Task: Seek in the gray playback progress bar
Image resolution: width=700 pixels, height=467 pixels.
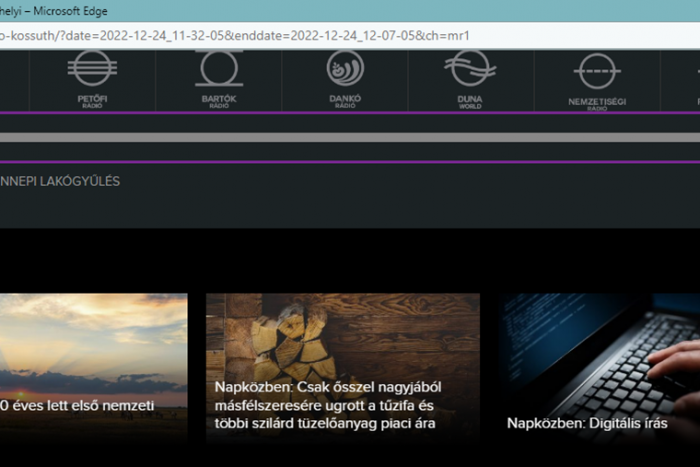Action: (350, 137)
